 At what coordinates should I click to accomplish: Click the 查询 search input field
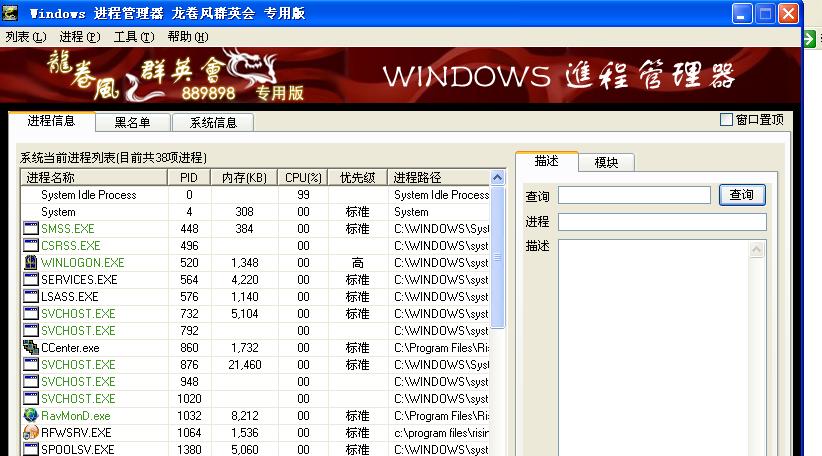click(x=634, y=195)
